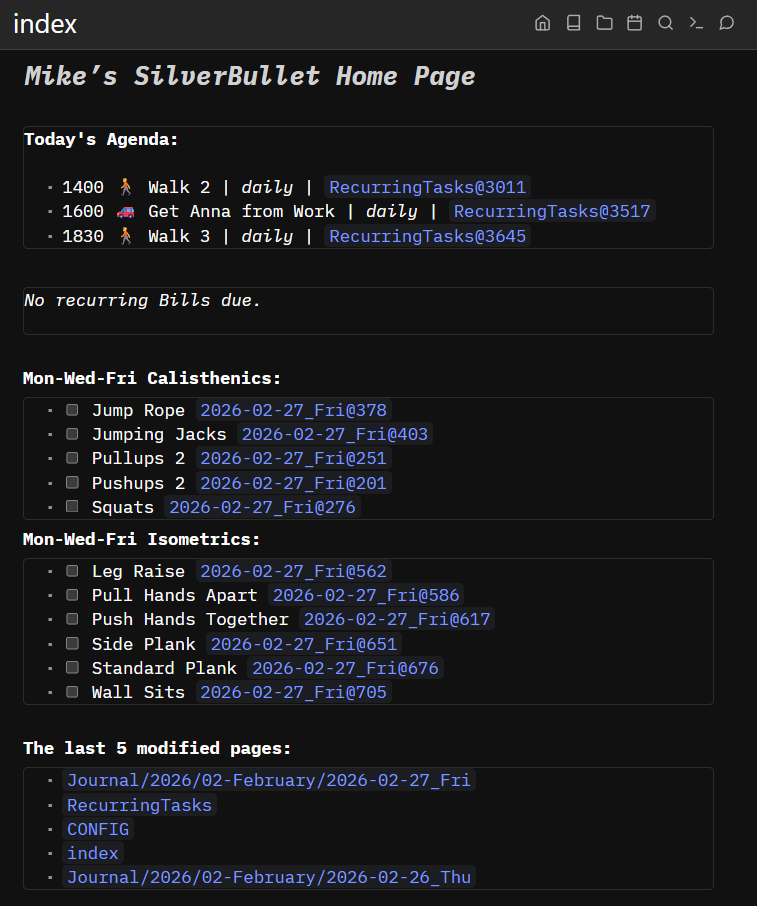Click the calendar icon in top toolbar
Image resolution: width=757 pixels, height=906 pixels.
click(x=634, y=23)
